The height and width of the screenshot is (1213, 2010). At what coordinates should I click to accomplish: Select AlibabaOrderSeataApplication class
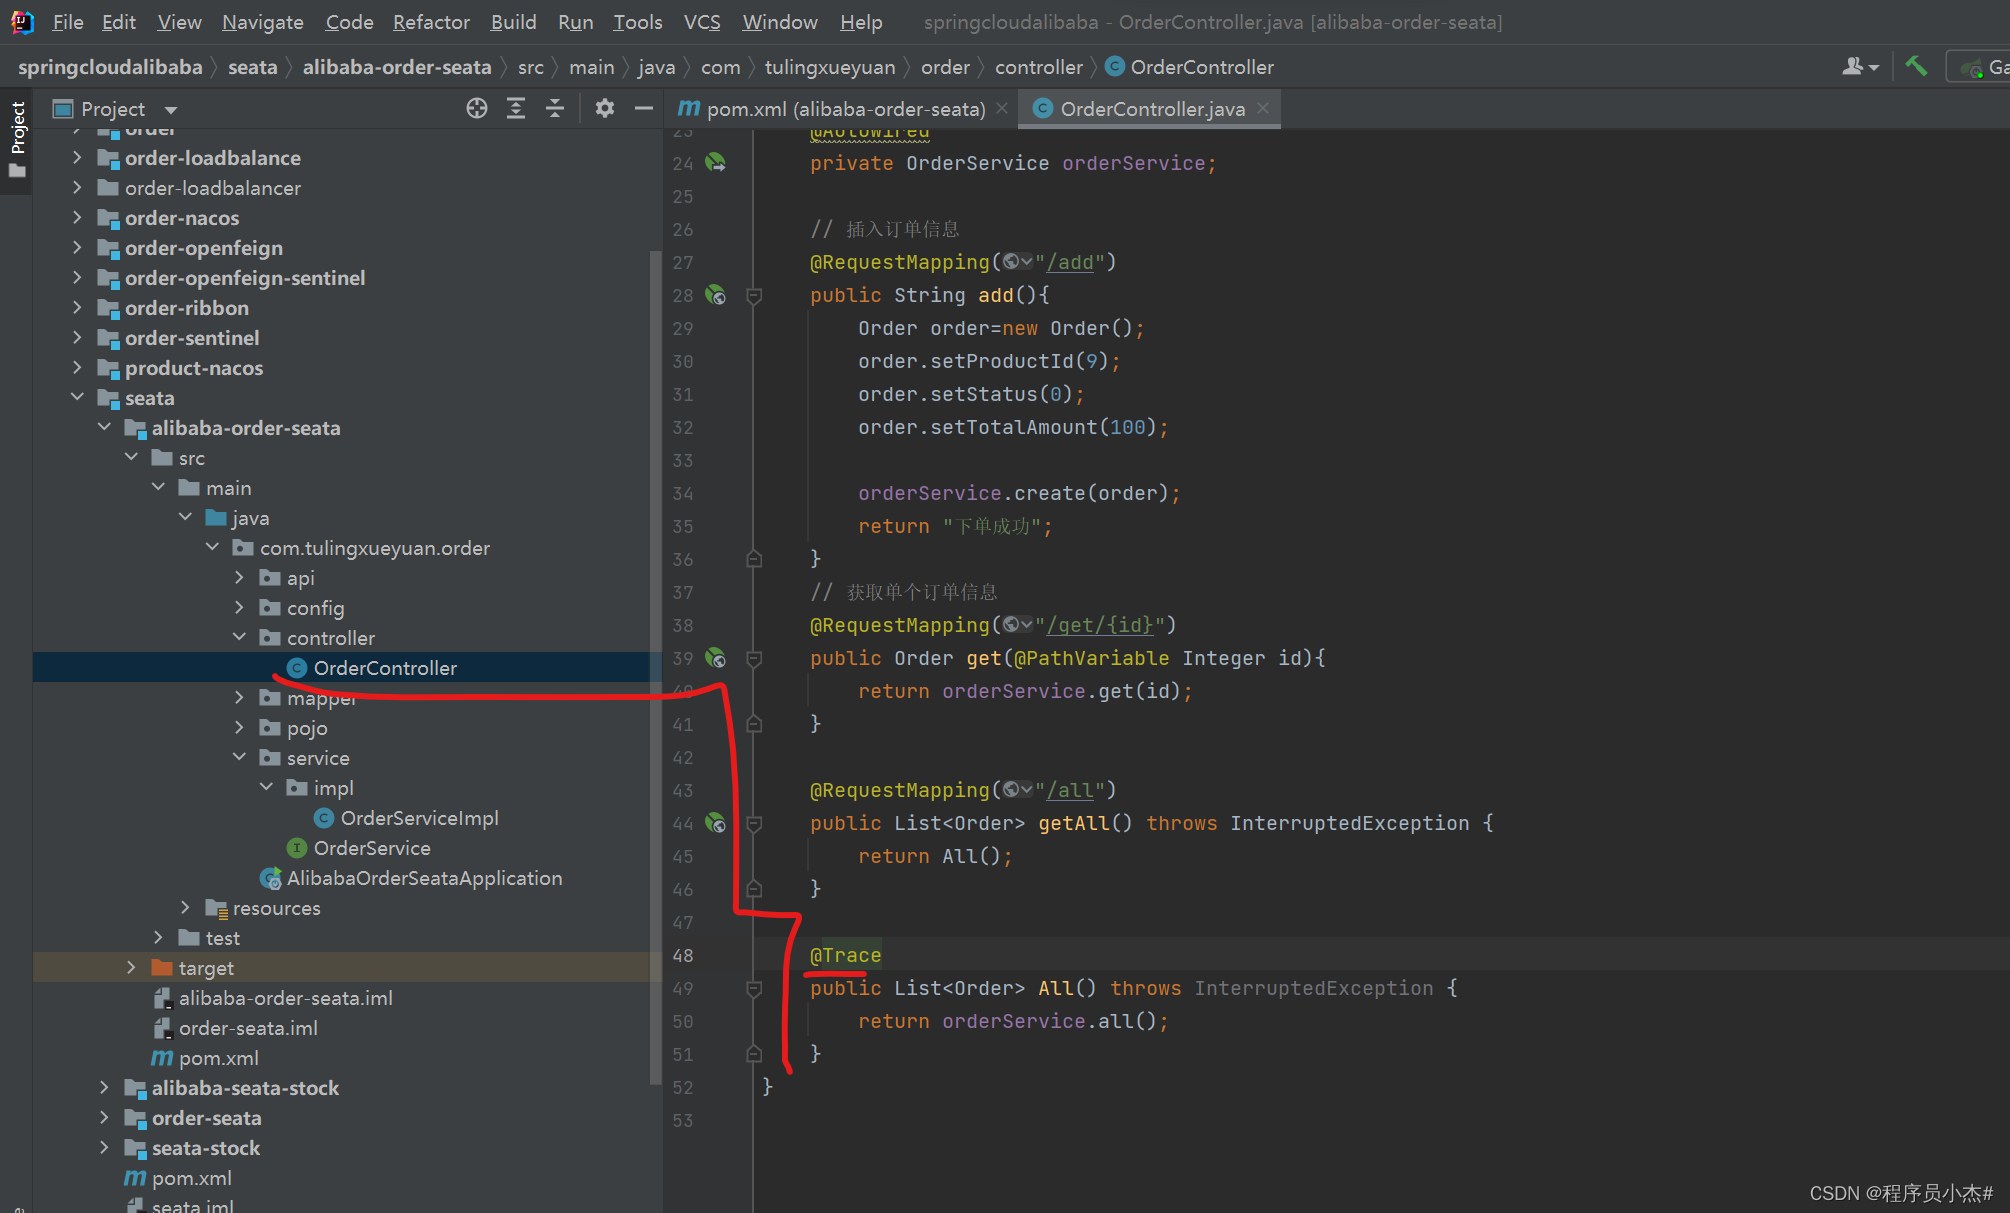click(424, 878)
